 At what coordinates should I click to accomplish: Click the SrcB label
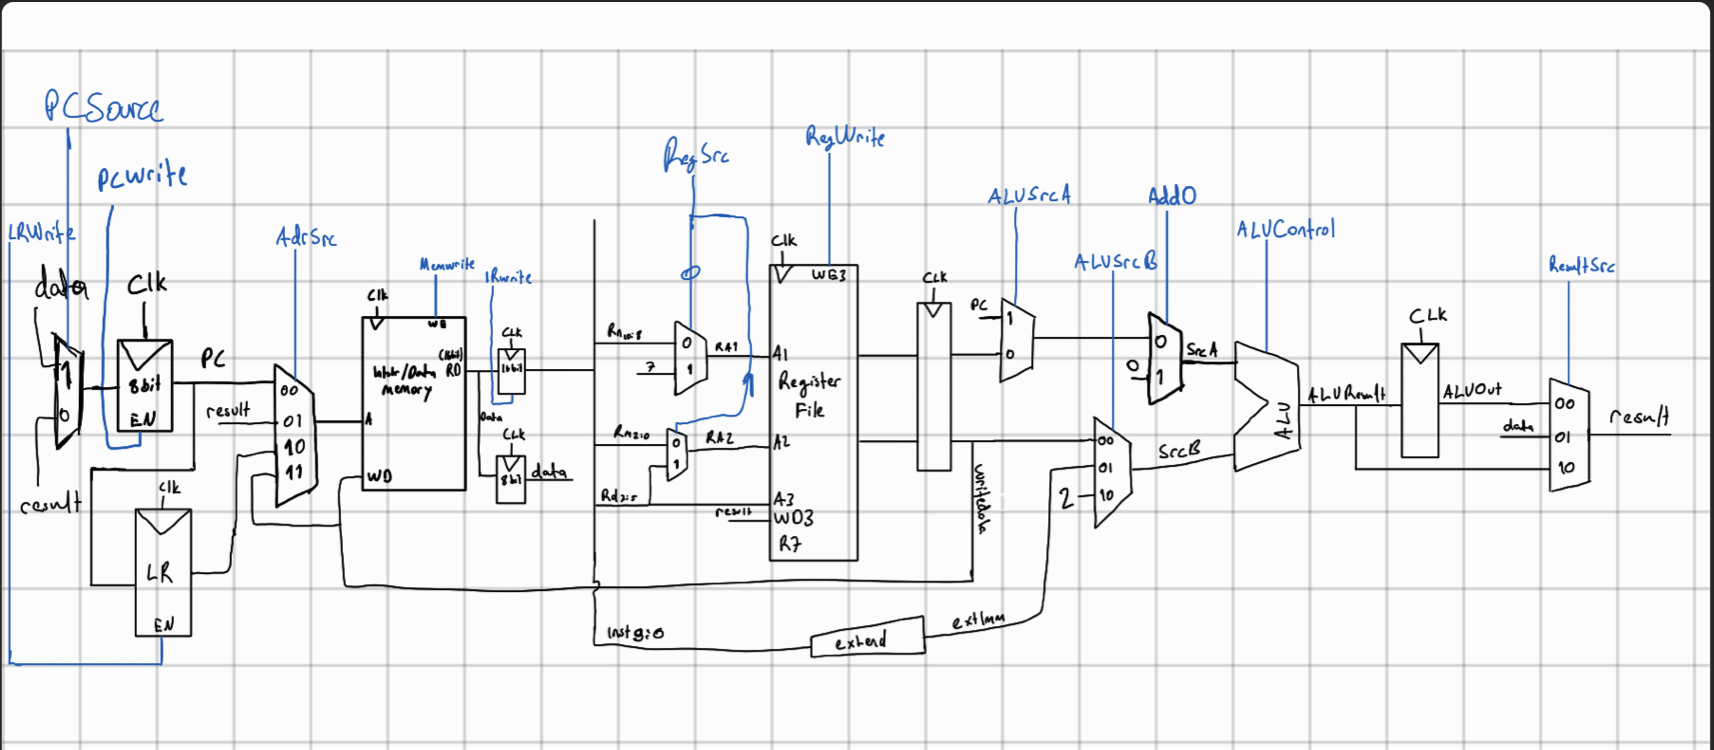coord(1179,452)
